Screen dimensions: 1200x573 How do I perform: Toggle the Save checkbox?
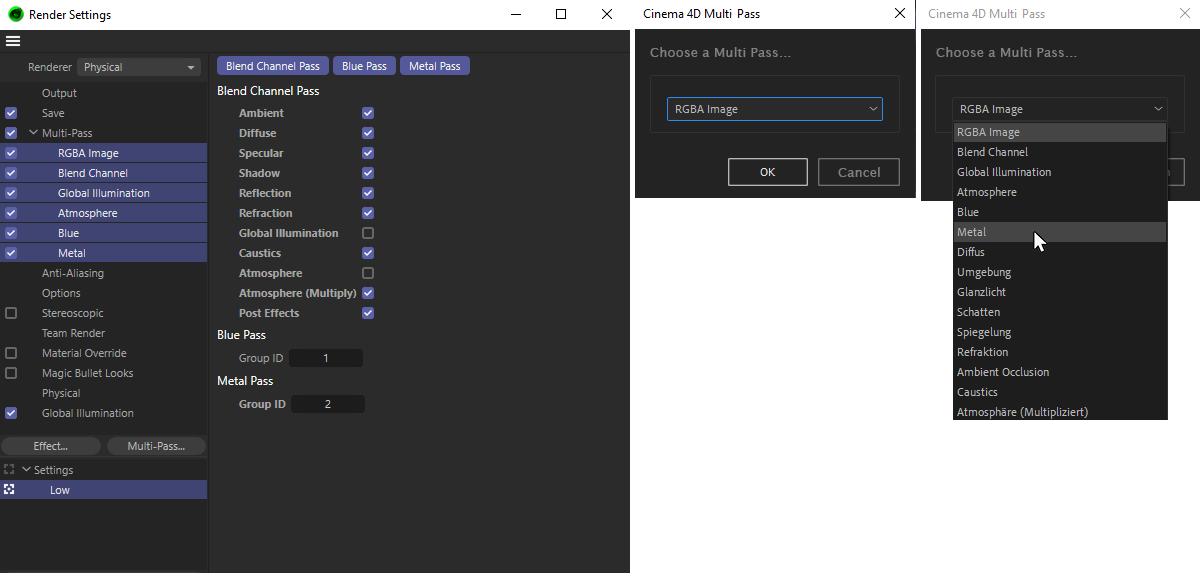[11, 113]
